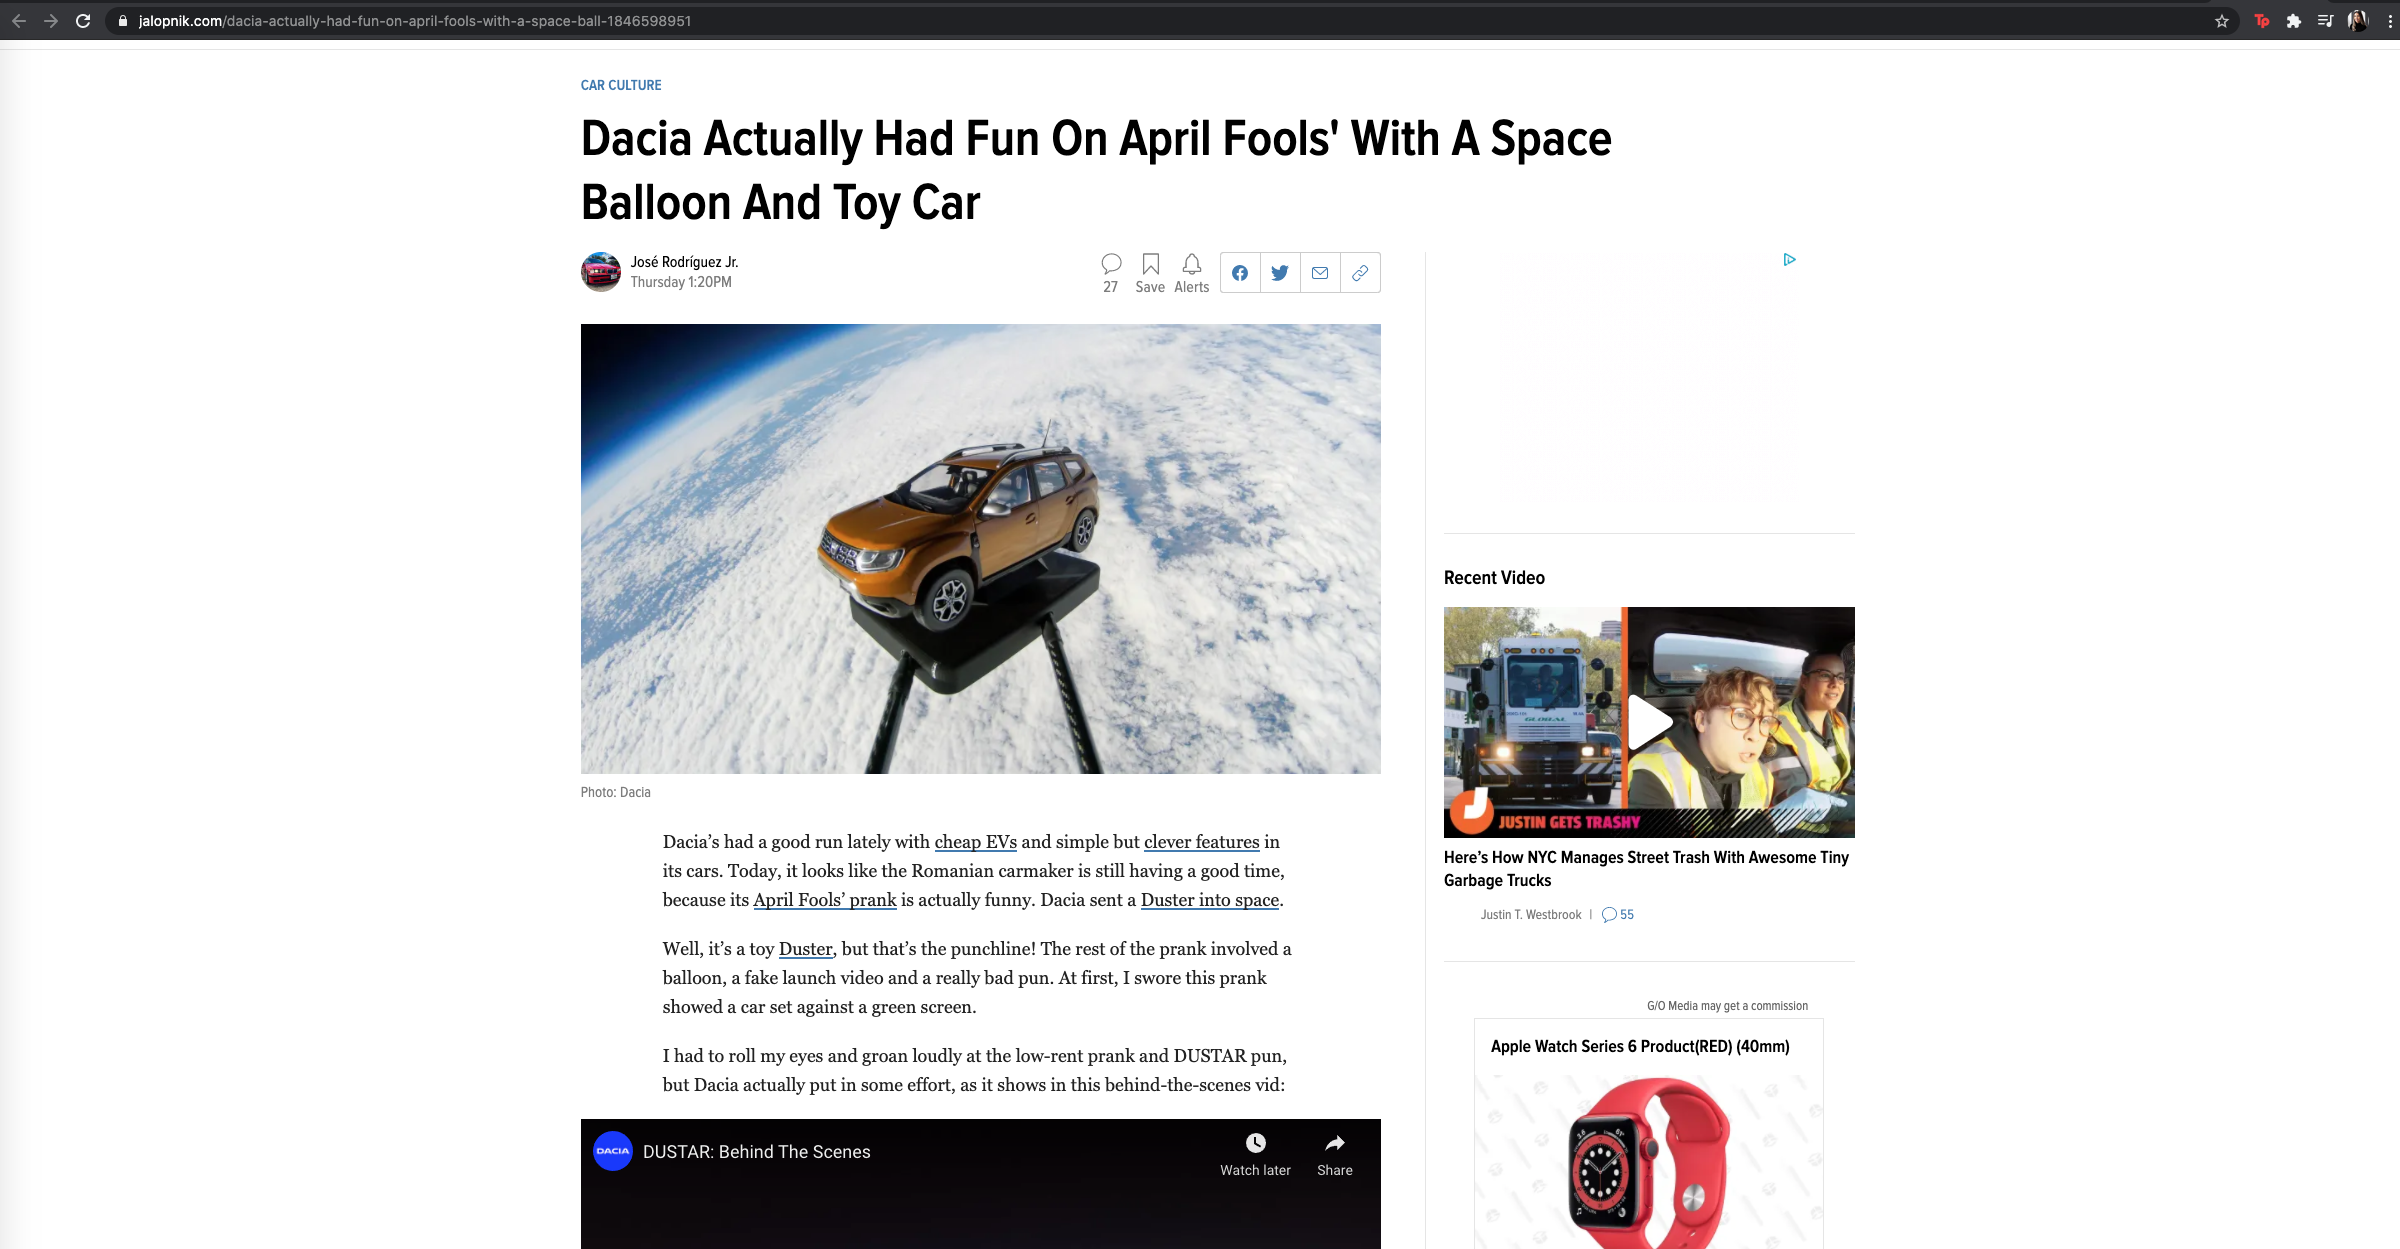Bookmark this page with star icon
This screenshot has height=1249, width=2400.
2222,21
